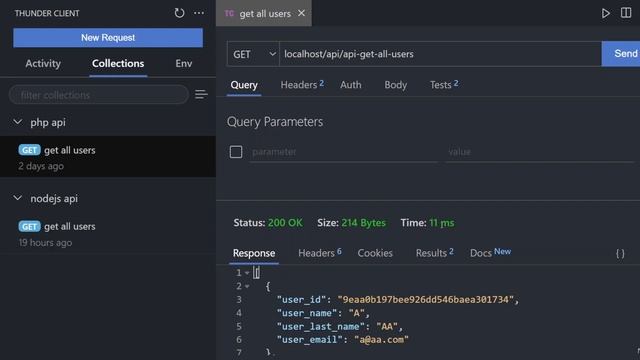Open the Body tab
640x360 pixels.
point(396,85)
